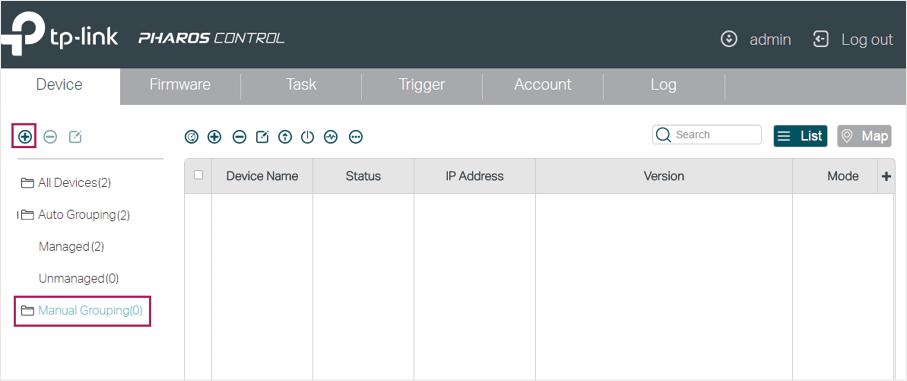This screenshot has height=381, width=907.
Task: Click the Log out link
Action: 853,40
